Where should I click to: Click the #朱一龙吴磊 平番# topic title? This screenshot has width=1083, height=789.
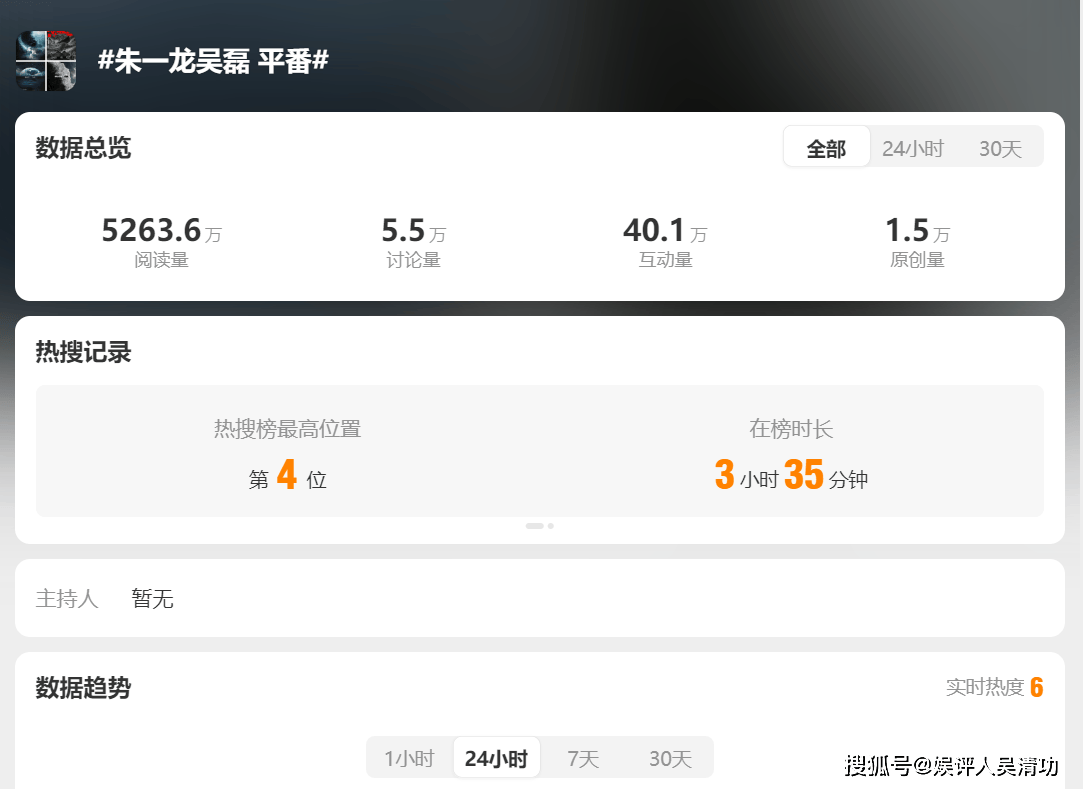(x=213, y=61)
